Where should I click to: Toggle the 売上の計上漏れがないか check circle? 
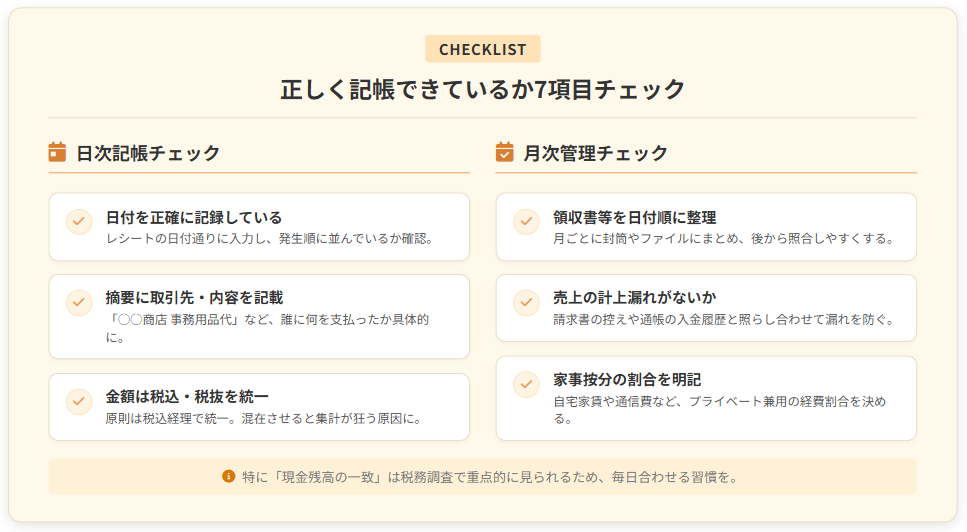pyautogui.click(x=526, y=302)
